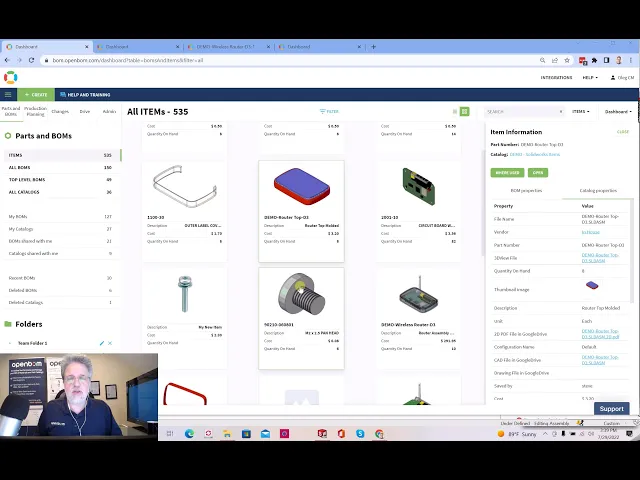Open DEMO - Solidworks Items catalog link
The image size is (640, 480).
(x=535, y=154)
